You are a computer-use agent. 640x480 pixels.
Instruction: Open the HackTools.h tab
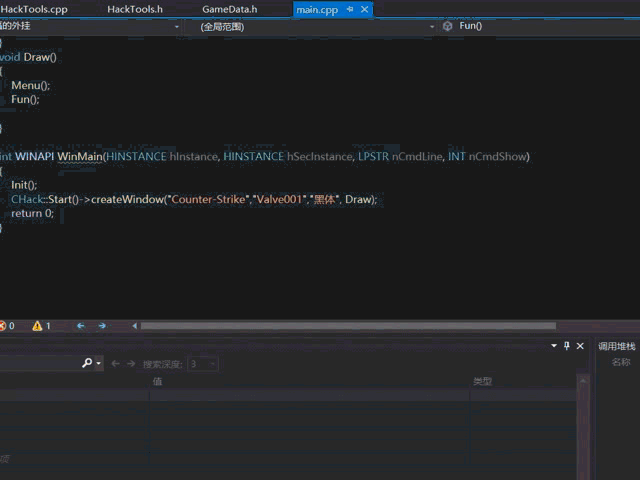135,9
